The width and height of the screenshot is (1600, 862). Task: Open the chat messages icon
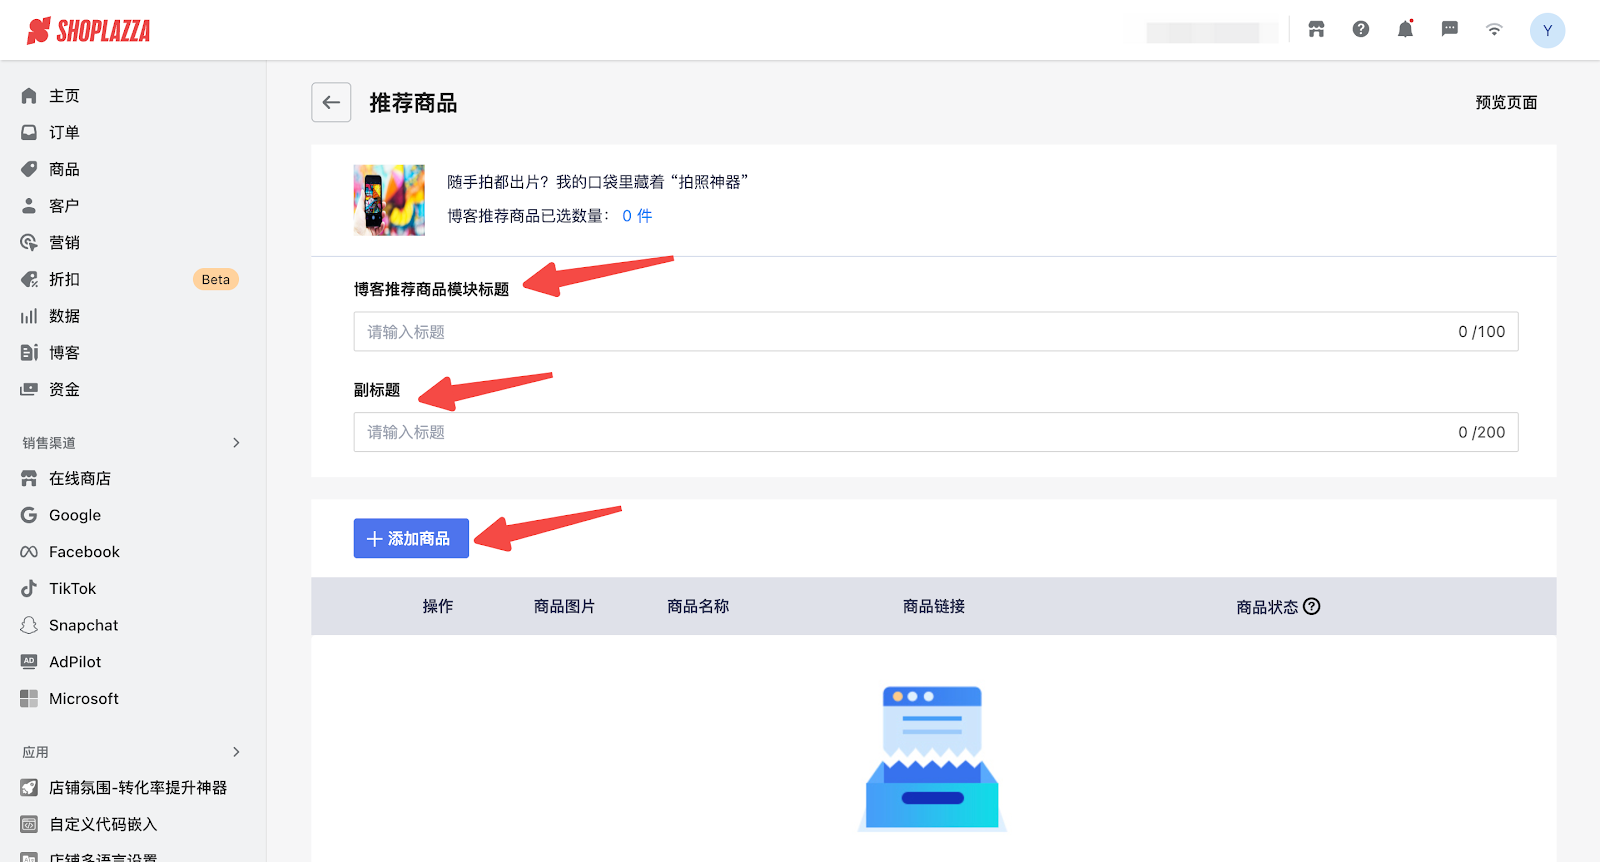pyautogui.click(x=1449, y=30)
